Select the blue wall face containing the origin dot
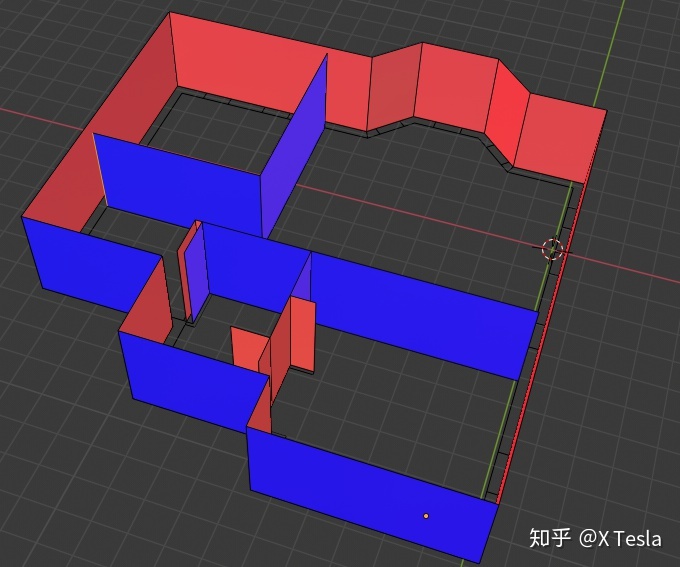 click(373, 493)
